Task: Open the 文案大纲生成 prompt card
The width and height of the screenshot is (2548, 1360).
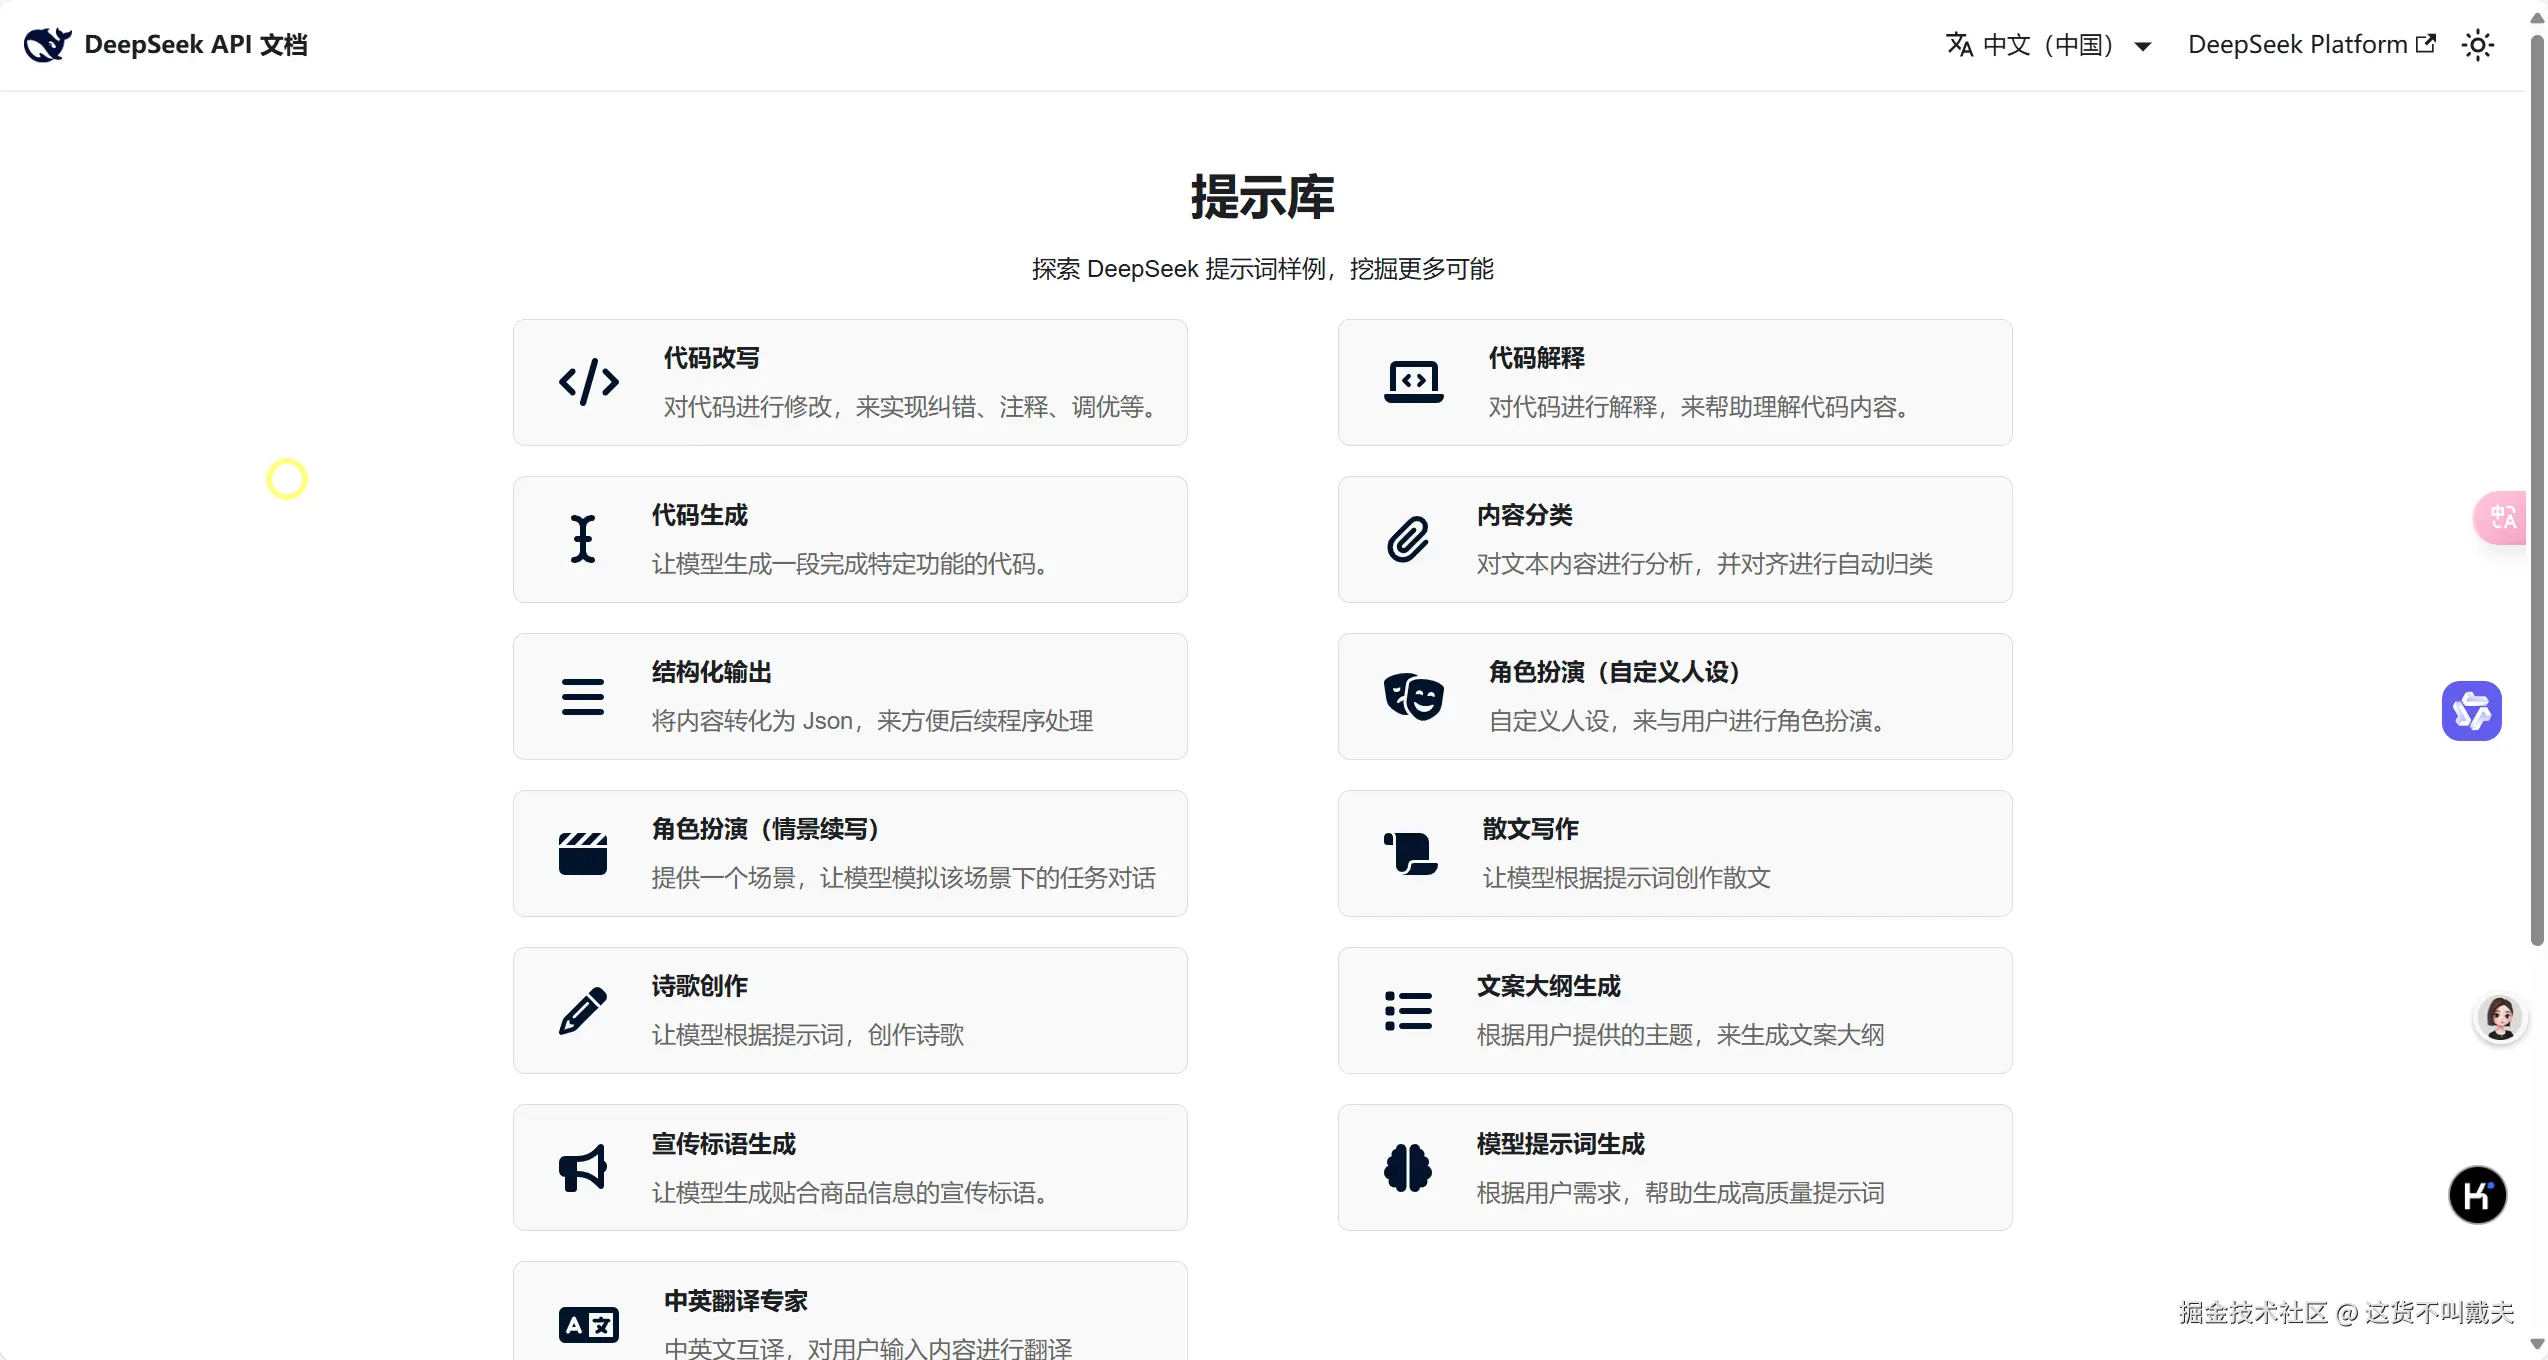Action: pyautogui.click(x=1675, y=1010)
